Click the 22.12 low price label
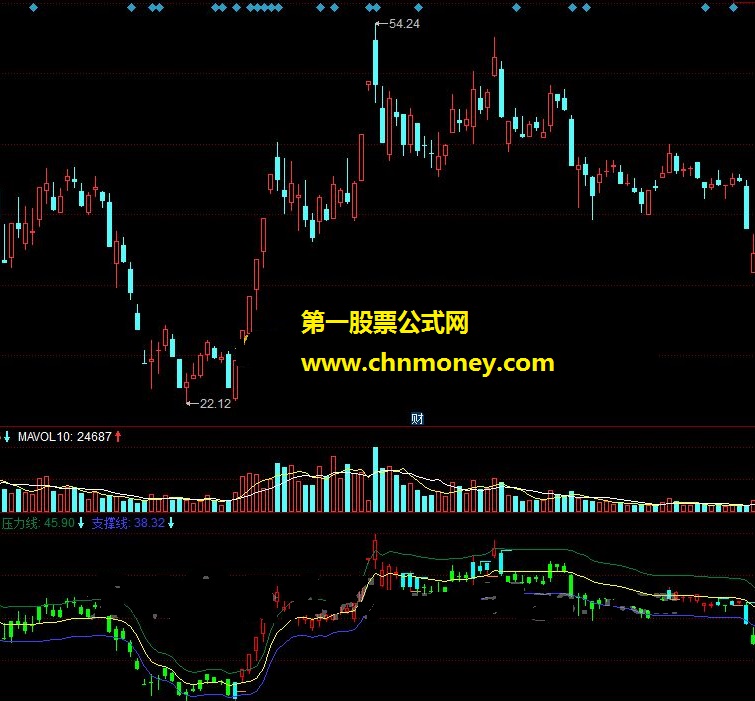This screenshot has width=755, height=701. (x=215, y=403)
